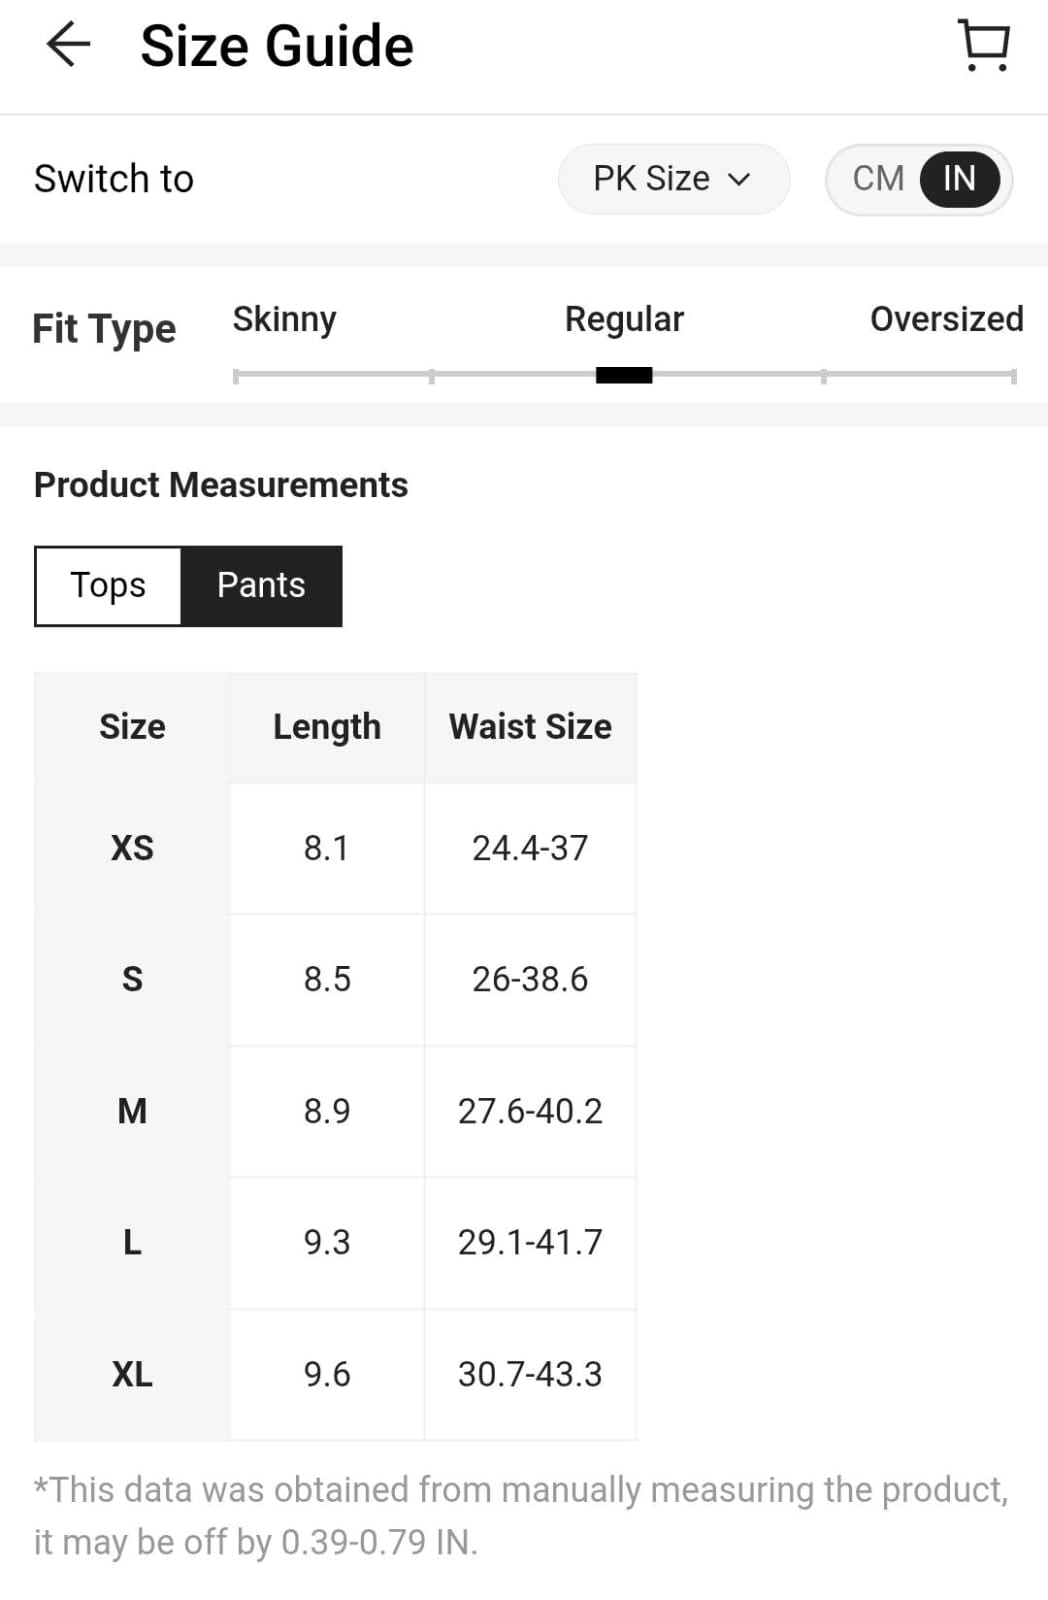Screen dimensions: 1048x1600
Task: Select the IN unit toggle
Action: (x=958, y=179)
